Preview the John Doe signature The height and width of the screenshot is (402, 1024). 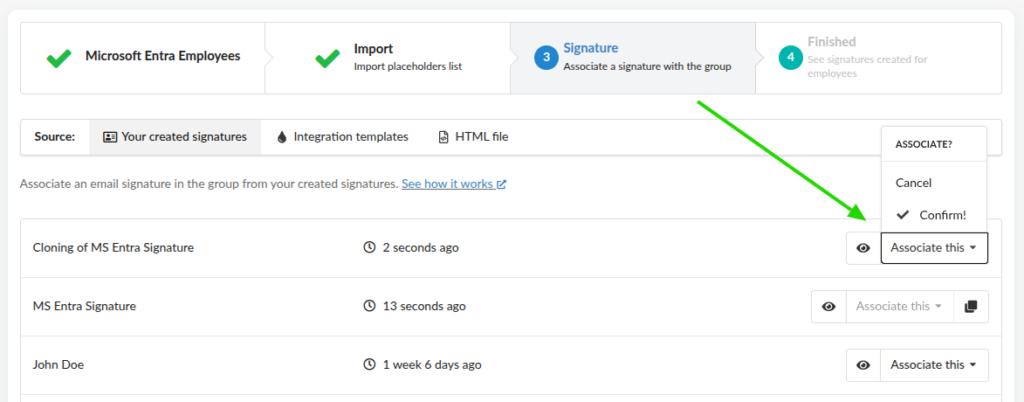pyautogui.click(x=863, y=365)
